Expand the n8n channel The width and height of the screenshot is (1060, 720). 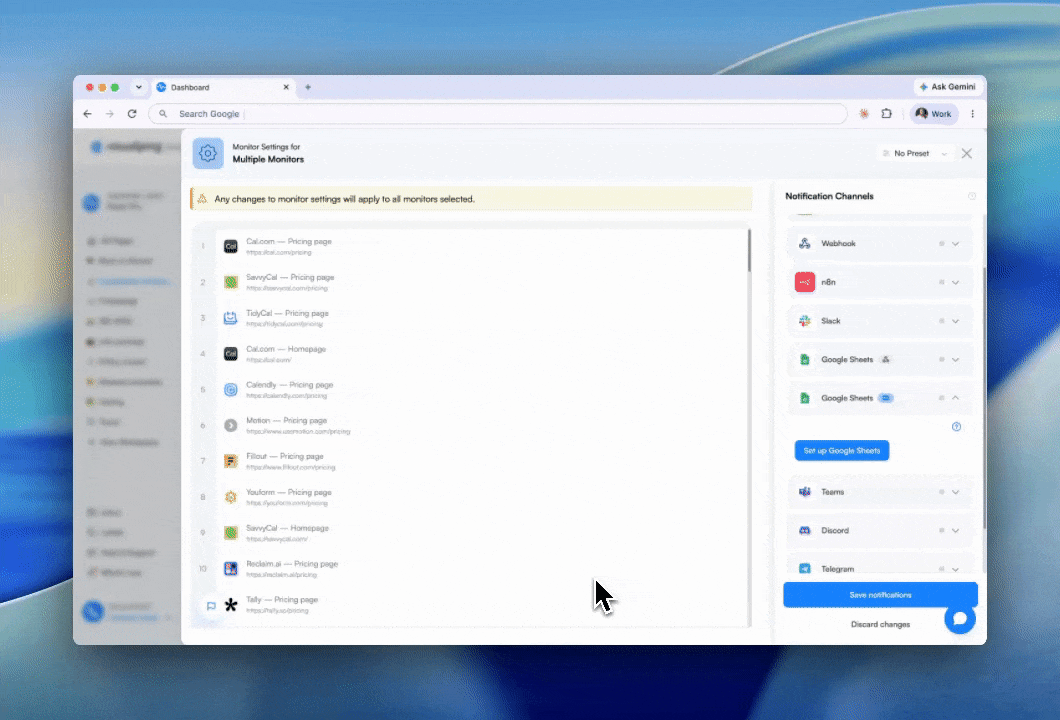click(955, 282)
